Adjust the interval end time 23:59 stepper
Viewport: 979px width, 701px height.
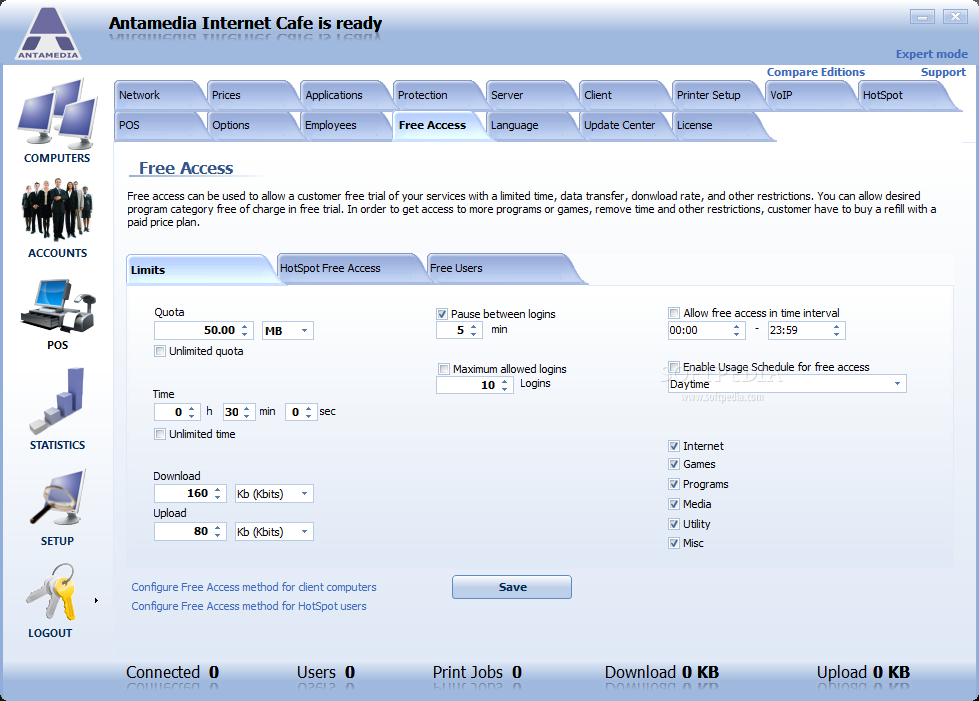coord(837,330)
